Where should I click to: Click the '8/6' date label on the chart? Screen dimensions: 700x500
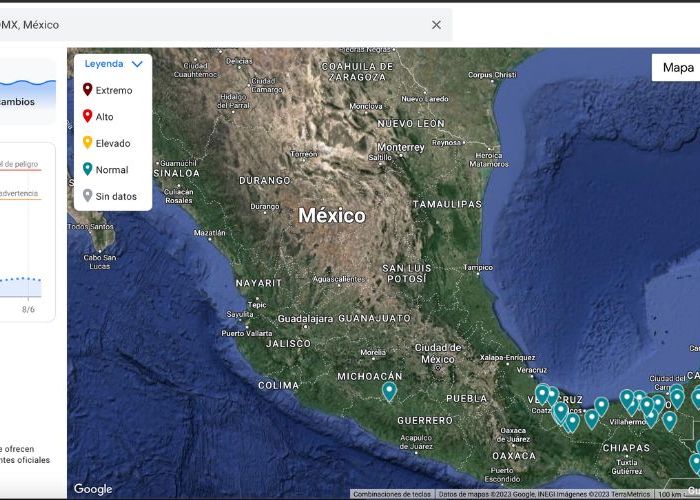coord(28,309)
